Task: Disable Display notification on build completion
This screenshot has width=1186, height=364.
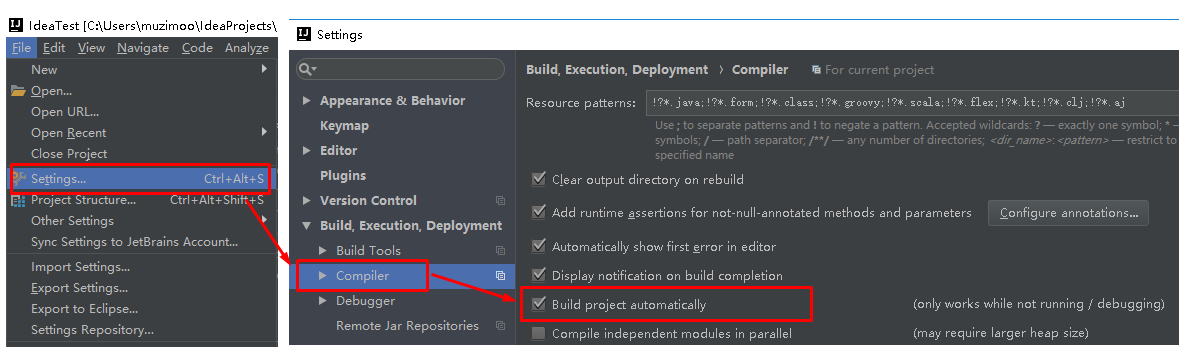Action: click(539, 275)
